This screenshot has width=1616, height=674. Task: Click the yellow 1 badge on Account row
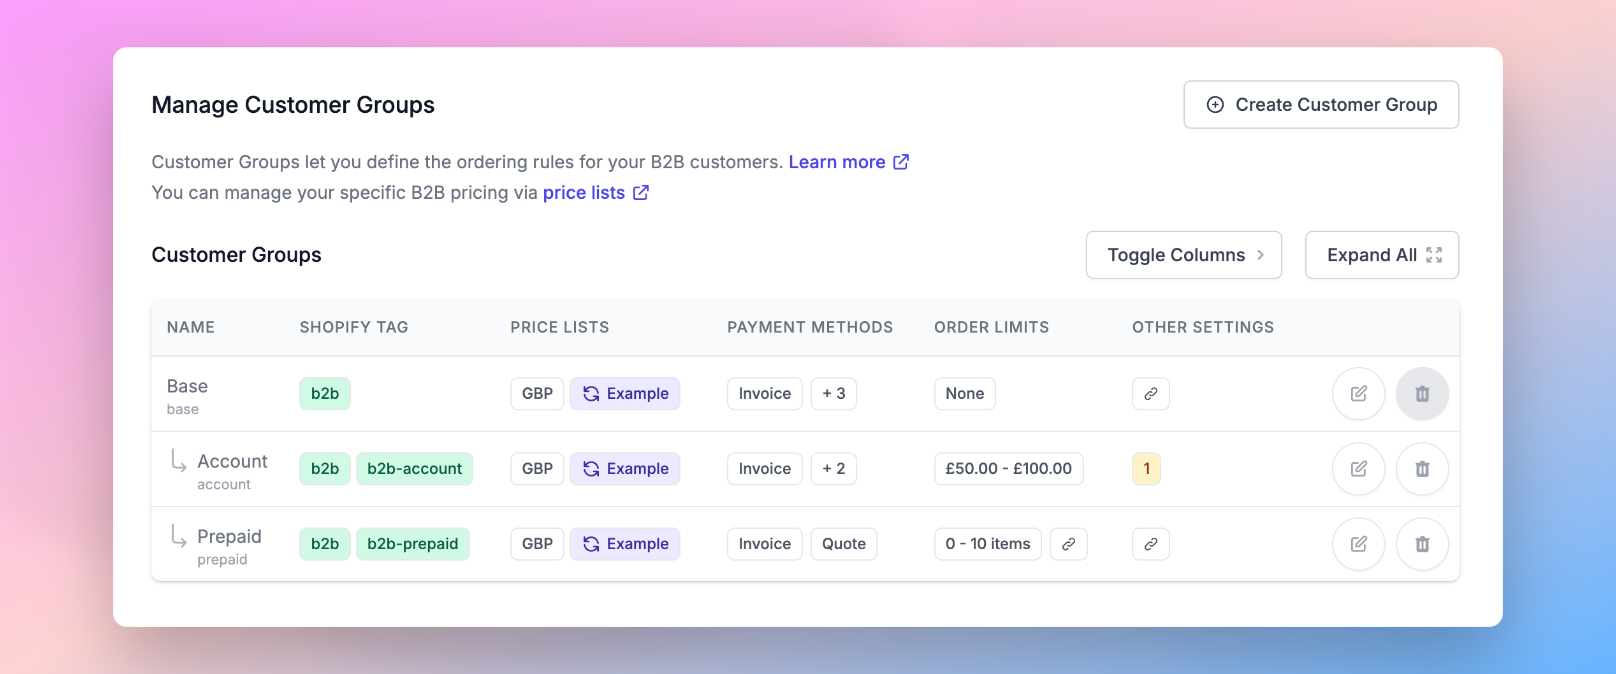(x=1146, y=468)
